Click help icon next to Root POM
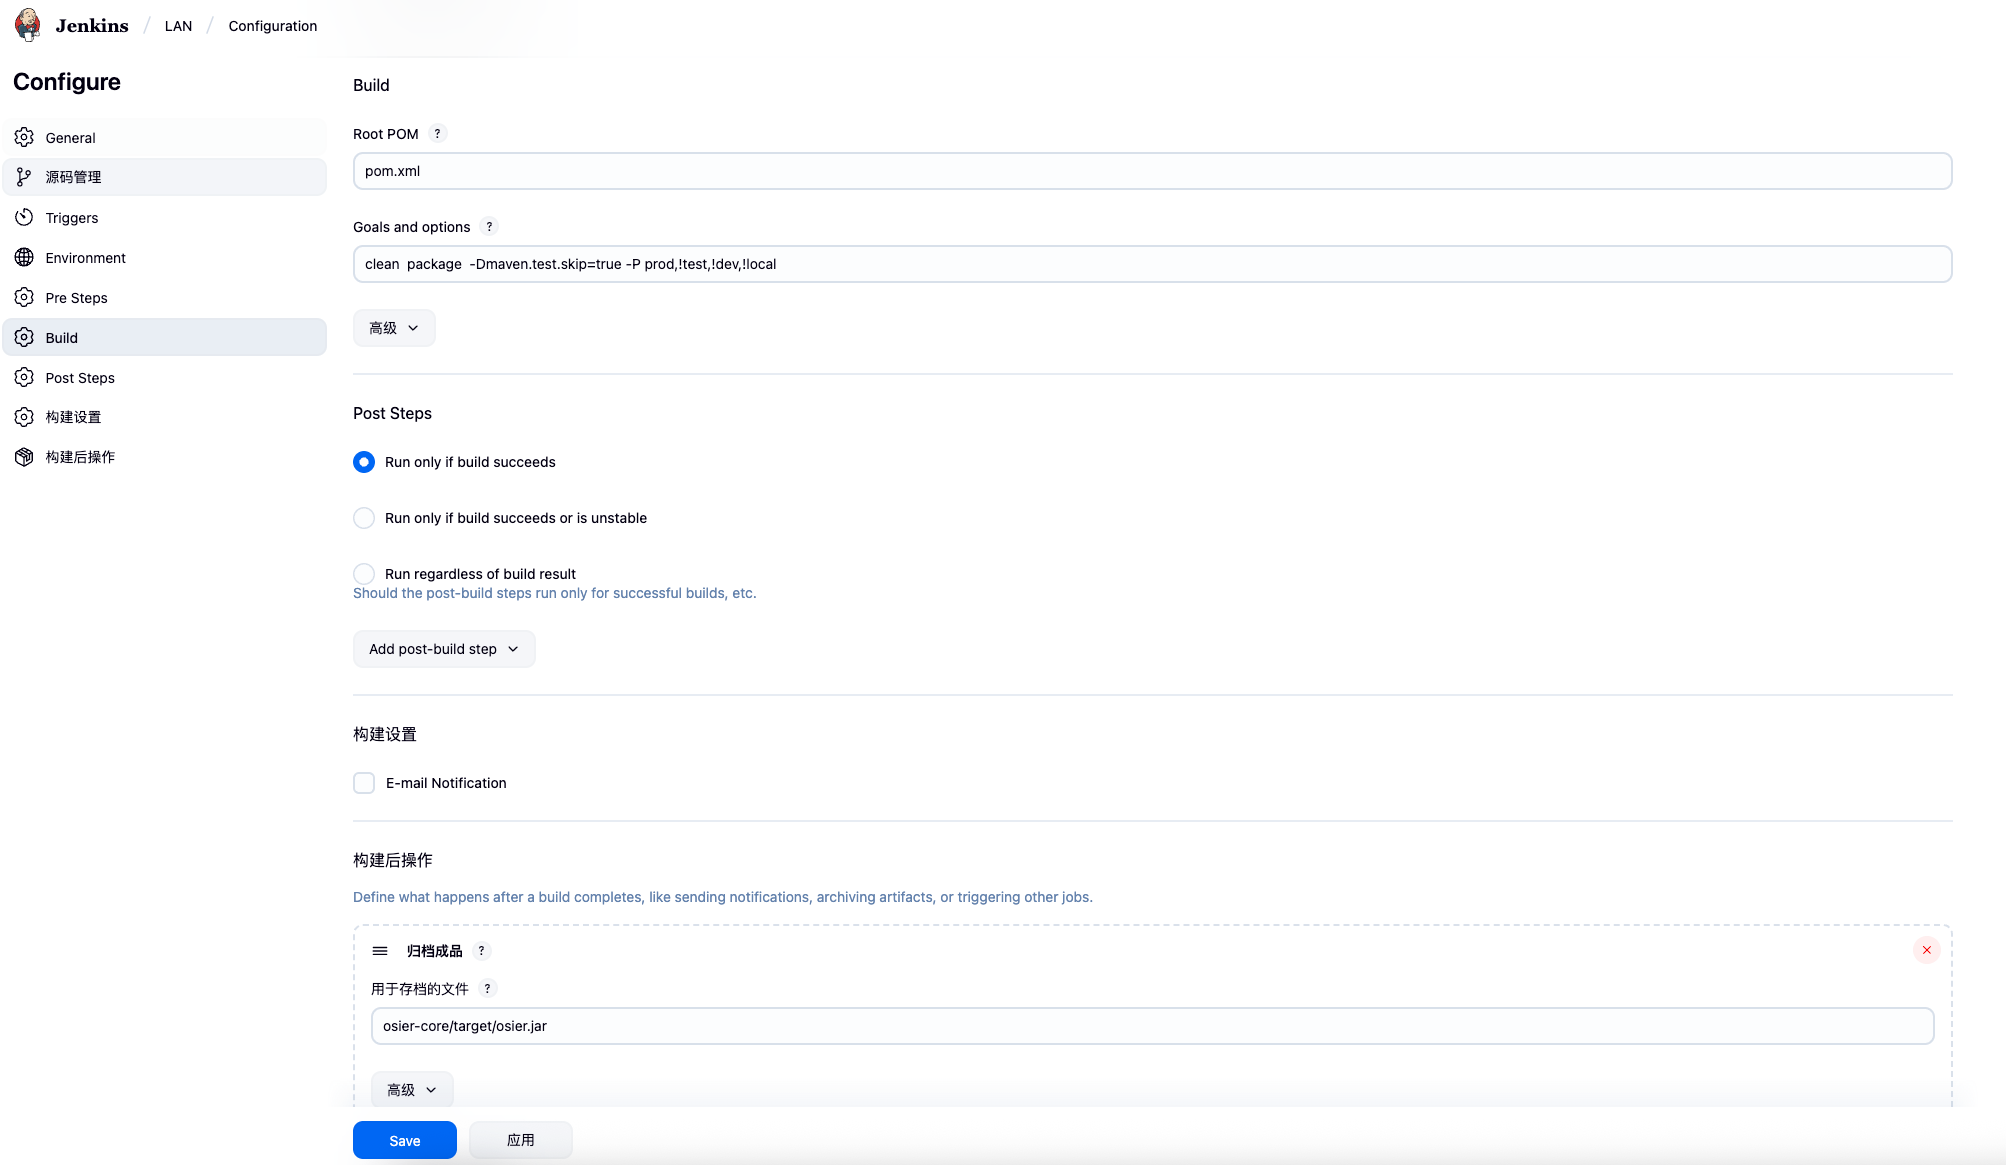2006x1165 pixels. 437,134
